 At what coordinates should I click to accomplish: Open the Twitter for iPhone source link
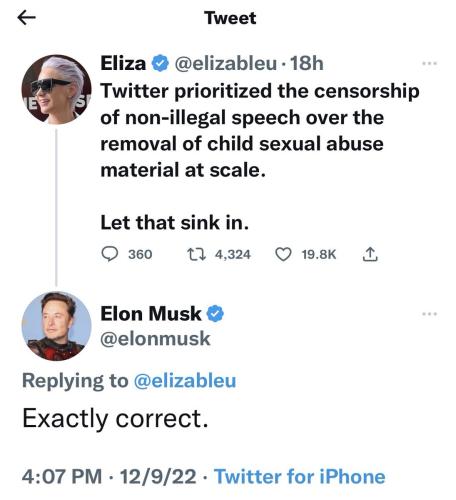tap(300, 476)
